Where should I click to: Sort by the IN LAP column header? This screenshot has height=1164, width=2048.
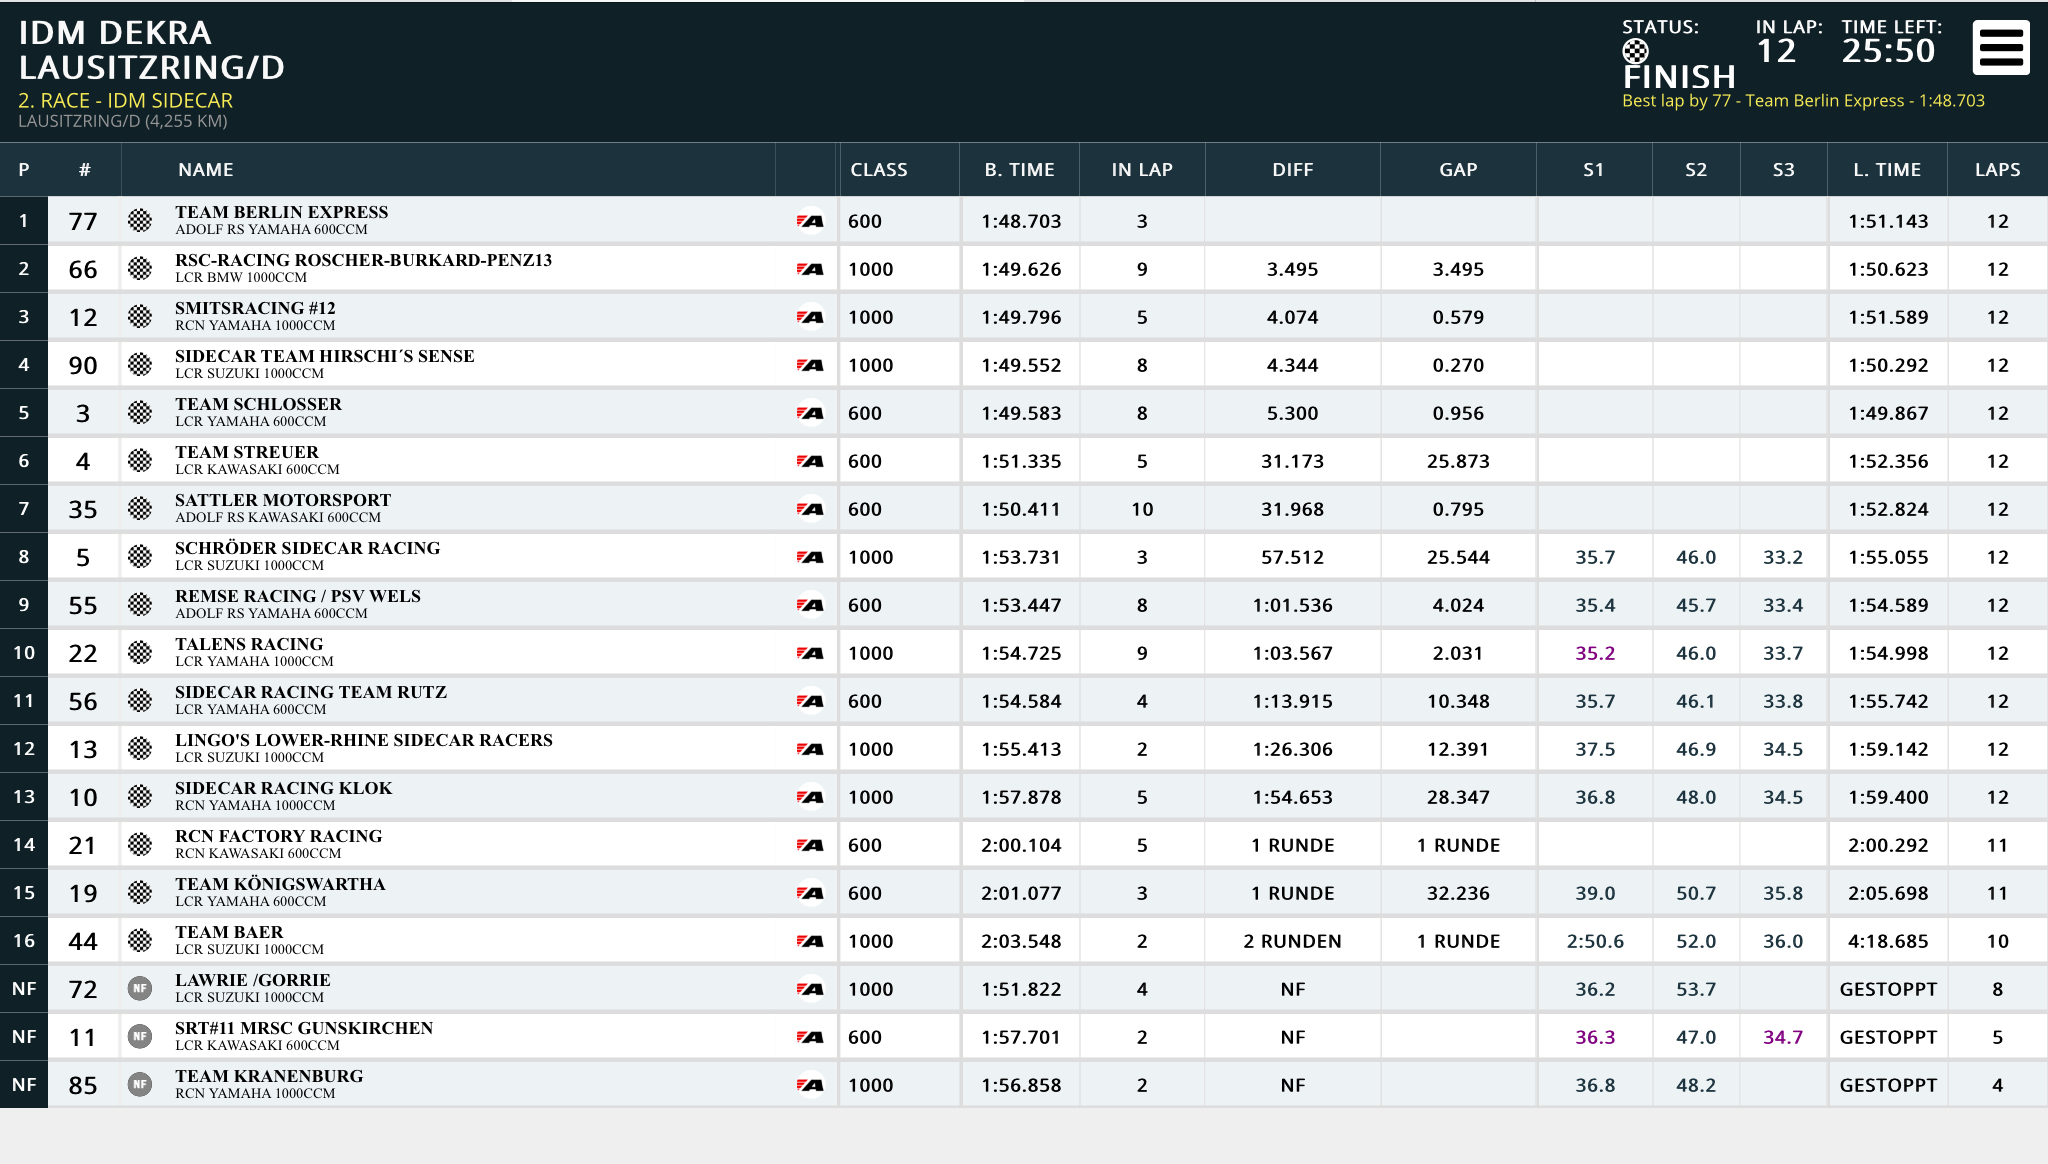pos(1142,170)
